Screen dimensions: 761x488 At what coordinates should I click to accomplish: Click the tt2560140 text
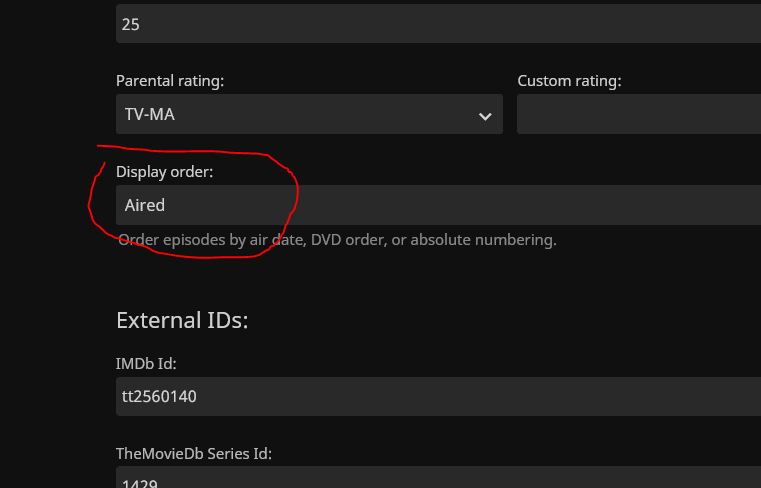(161, 396)
